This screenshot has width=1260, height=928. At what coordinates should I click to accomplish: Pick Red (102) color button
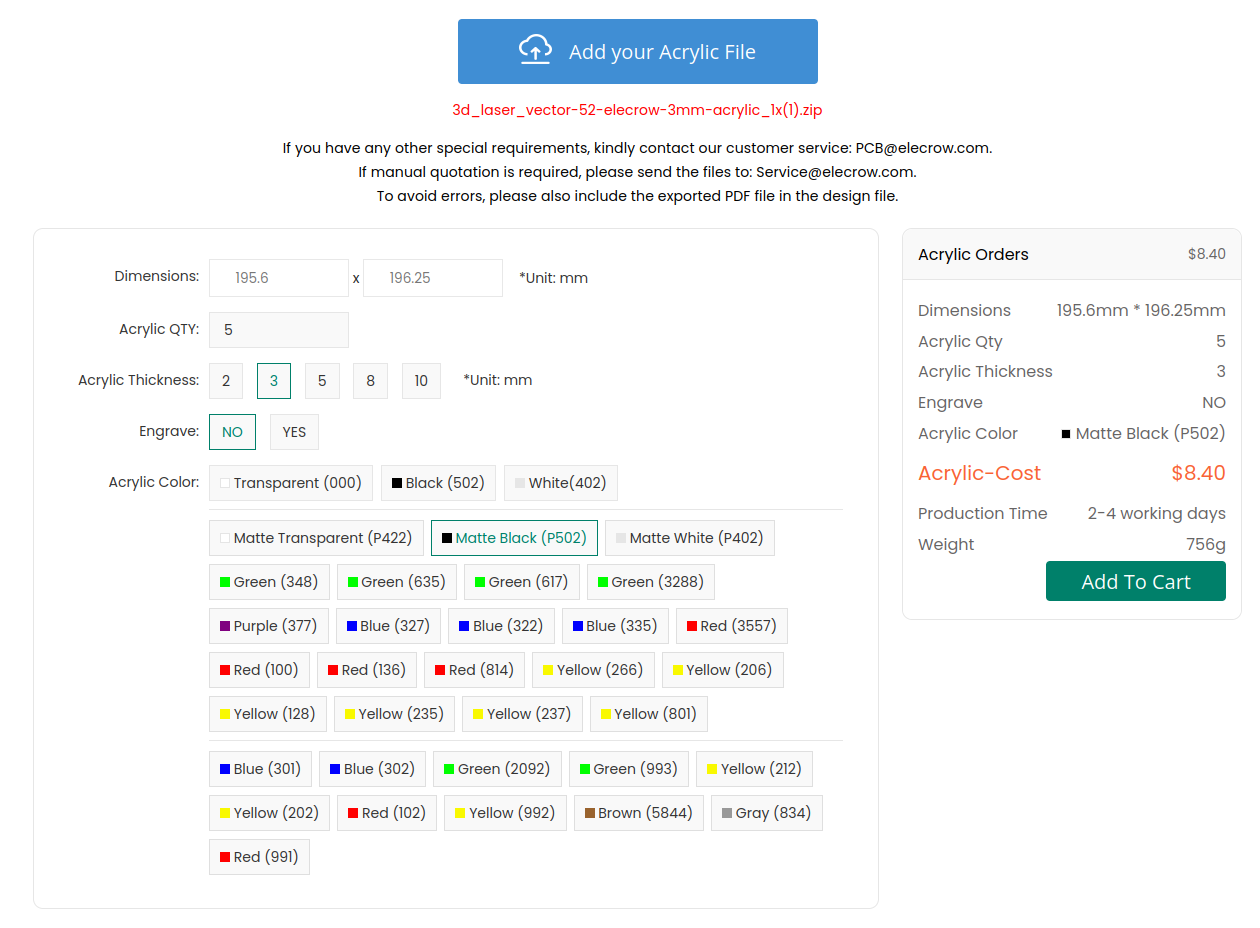pyautogui.click(x=387, y=813)
